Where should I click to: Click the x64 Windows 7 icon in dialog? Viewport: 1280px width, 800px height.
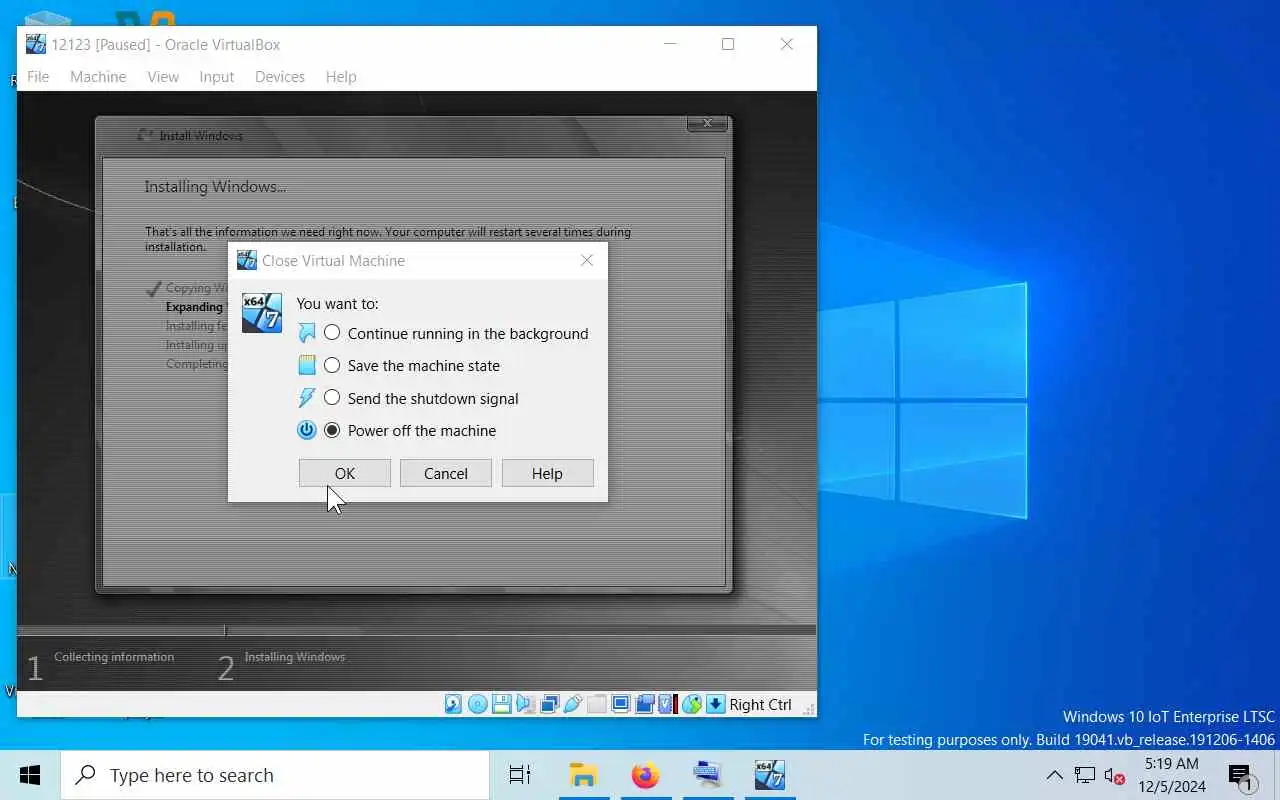tap(262, 313)
